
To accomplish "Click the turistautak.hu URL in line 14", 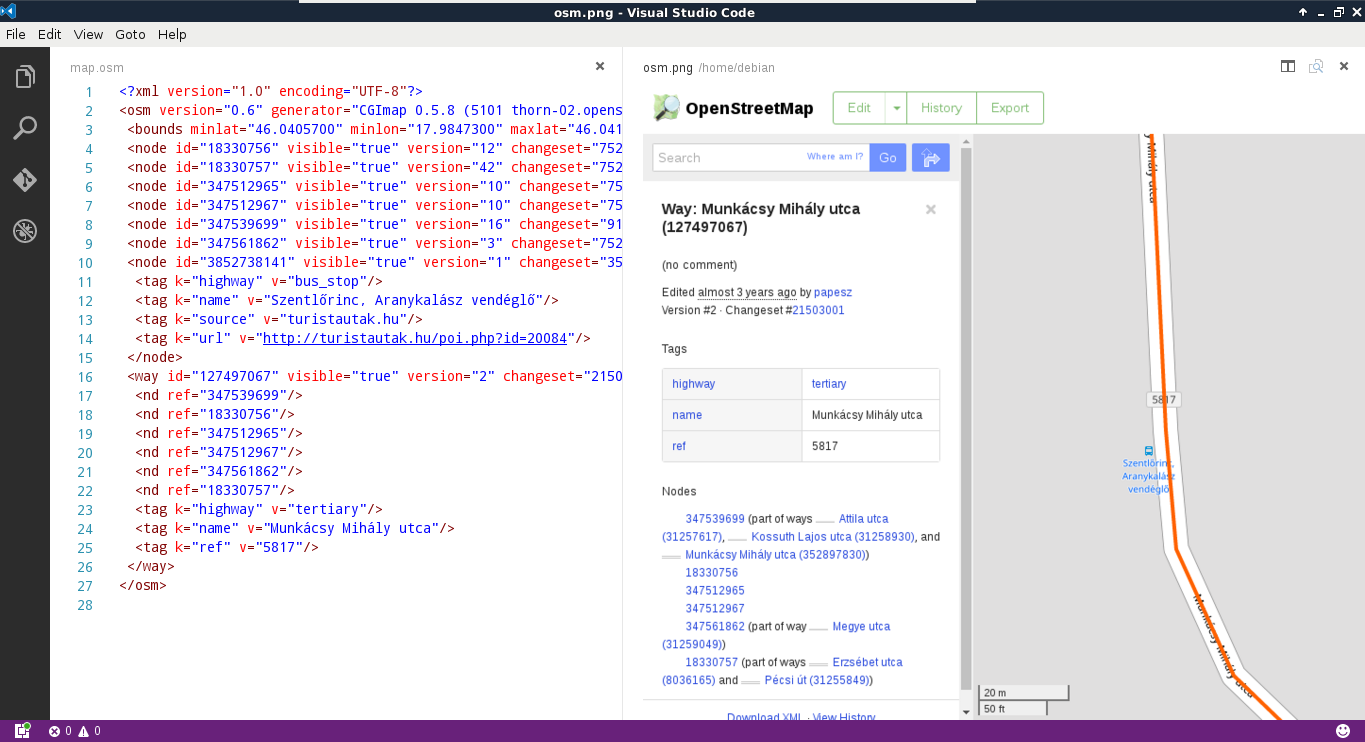I will coord(414,338).
